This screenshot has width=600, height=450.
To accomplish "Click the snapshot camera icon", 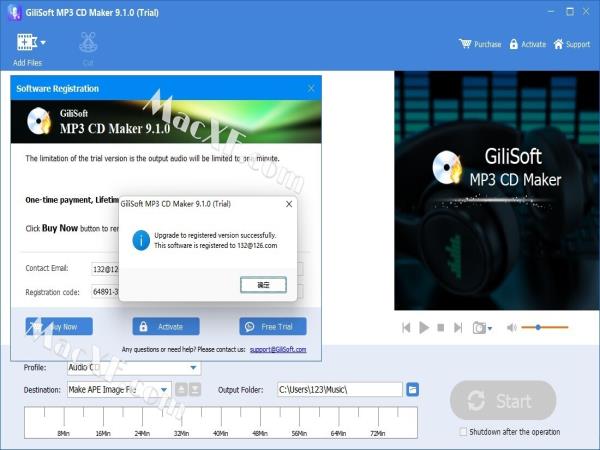I will 479,327.
